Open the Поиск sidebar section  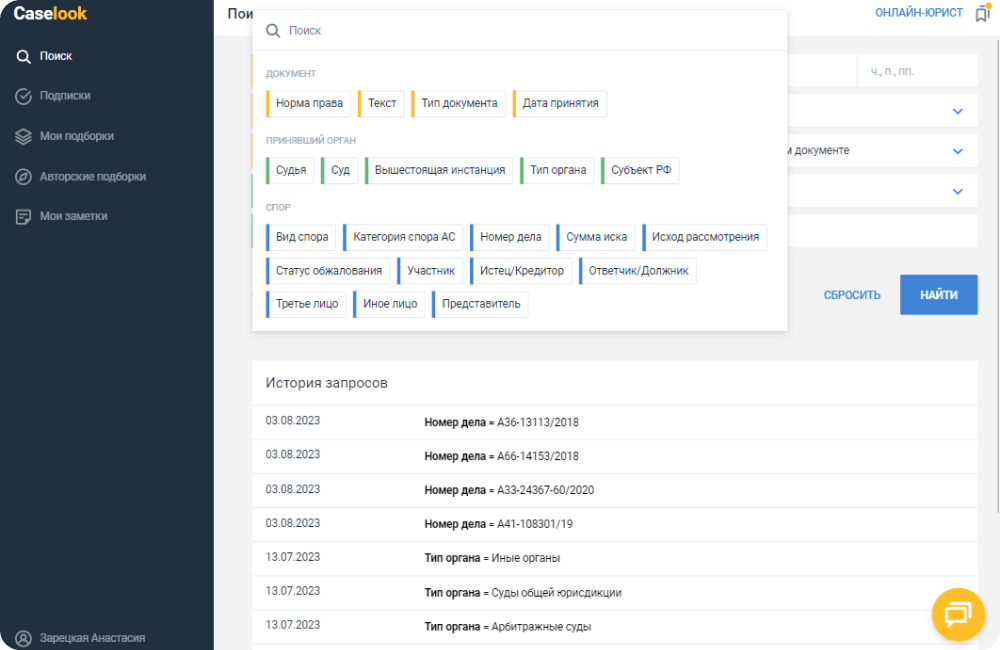pyautogui.click(x=56, y=56)
